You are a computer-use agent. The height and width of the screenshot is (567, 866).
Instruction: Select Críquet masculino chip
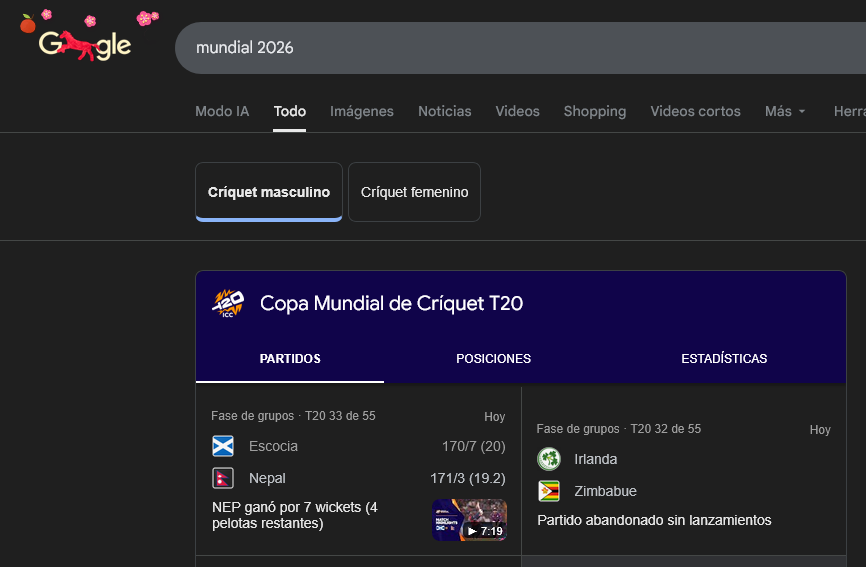coord(269,192)
